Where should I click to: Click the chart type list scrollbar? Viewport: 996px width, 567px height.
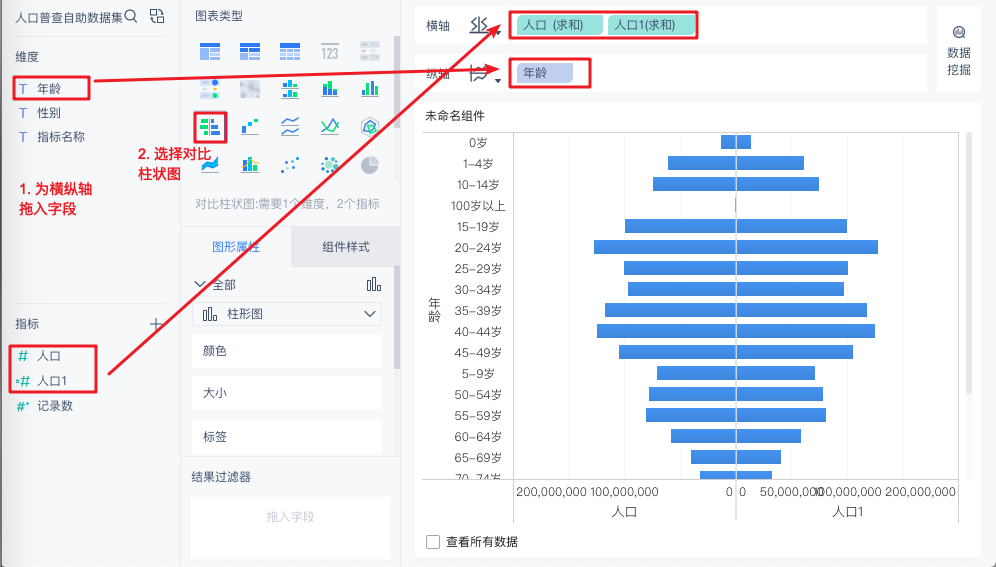tap(397, 83)
